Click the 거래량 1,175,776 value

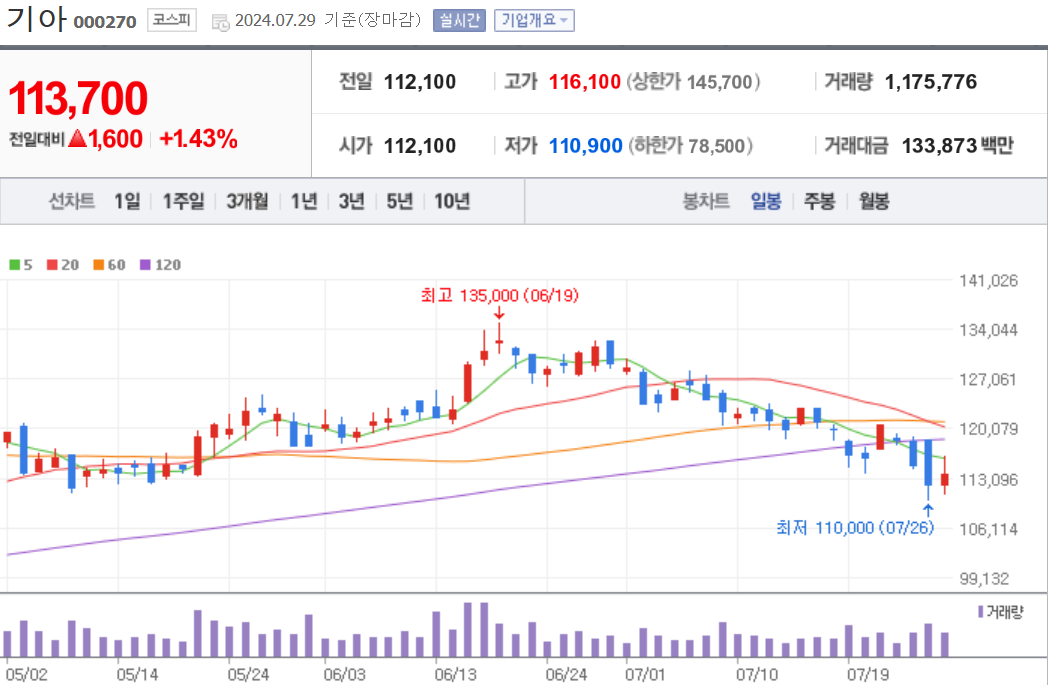point(930,82)
